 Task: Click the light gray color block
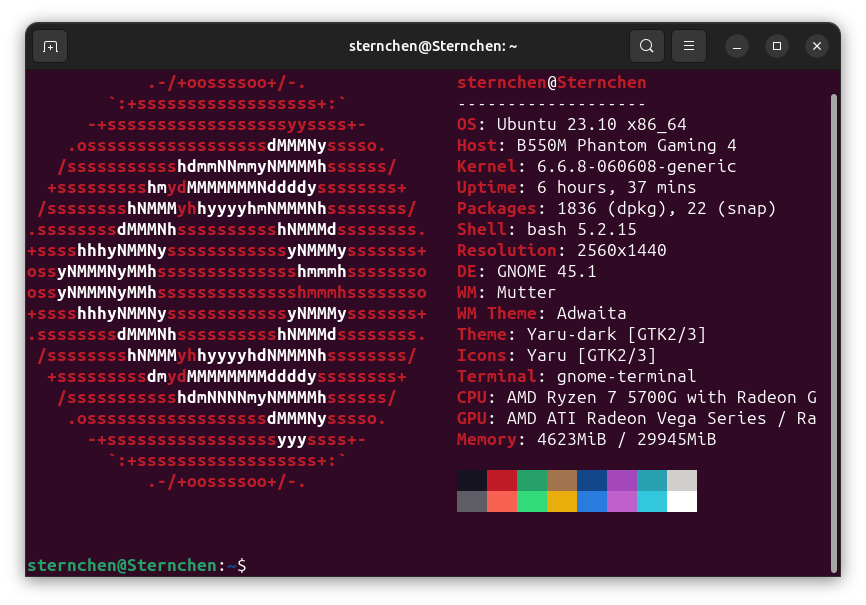click(x=682, y=481)
